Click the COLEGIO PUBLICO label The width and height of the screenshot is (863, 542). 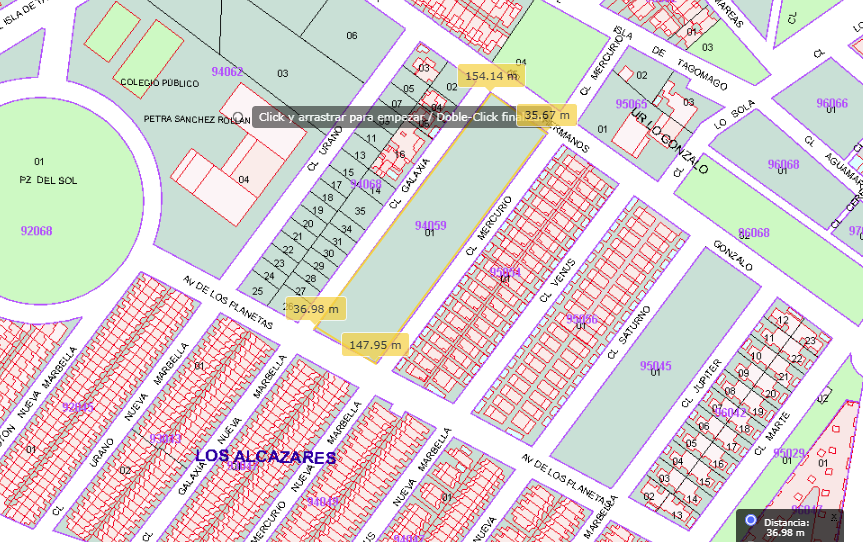[x=154, y=82]
